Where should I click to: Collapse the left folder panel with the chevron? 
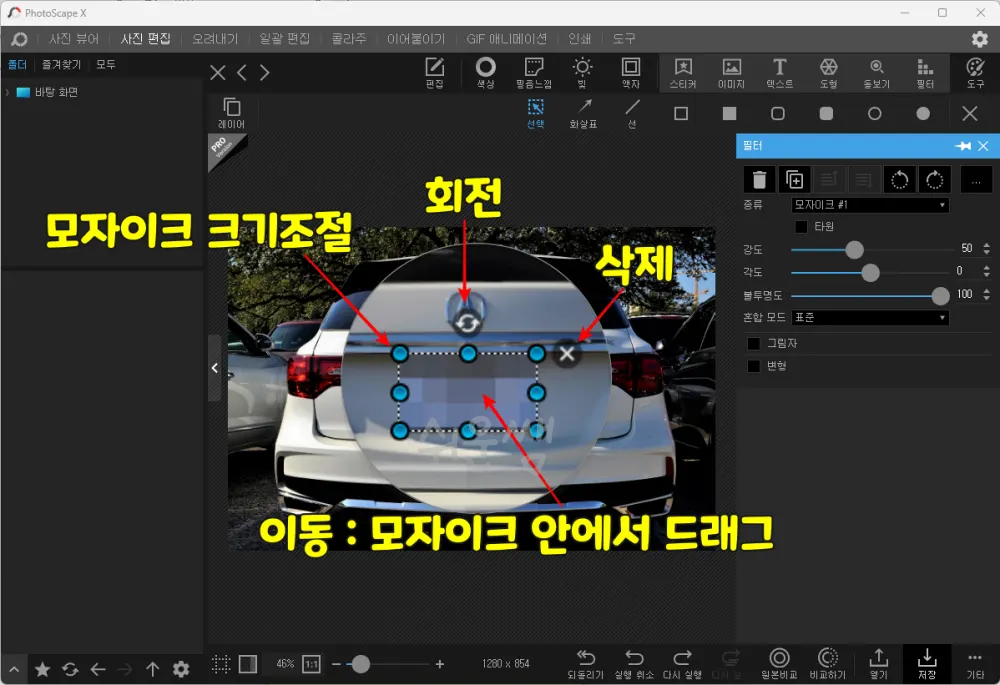[x=214, y=367]
